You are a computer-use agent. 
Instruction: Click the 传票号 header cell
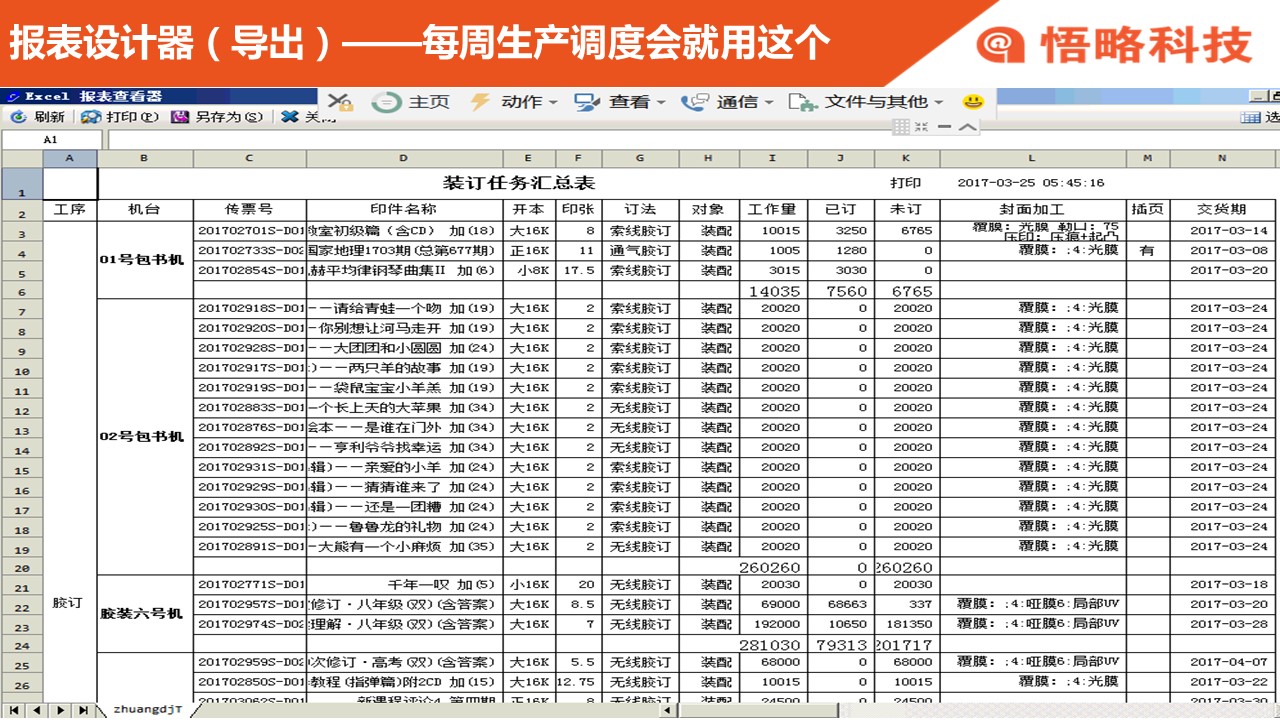[x=249, y=210]
